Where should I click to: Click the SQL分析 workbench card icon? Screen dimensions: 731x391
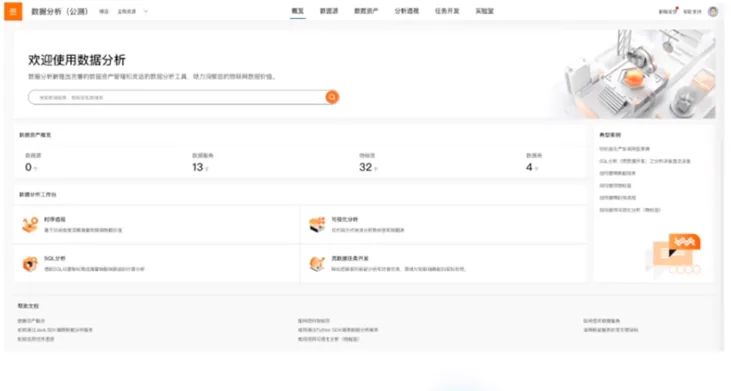30,264
